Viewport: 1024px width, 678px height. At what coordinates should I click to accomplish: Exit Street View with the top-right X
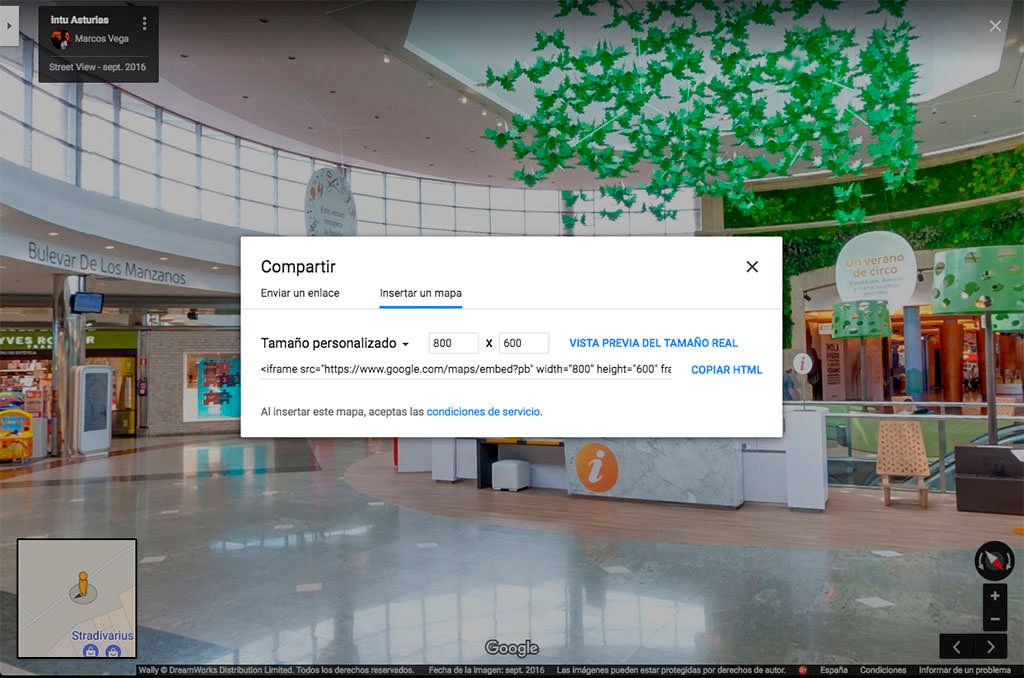995,26
